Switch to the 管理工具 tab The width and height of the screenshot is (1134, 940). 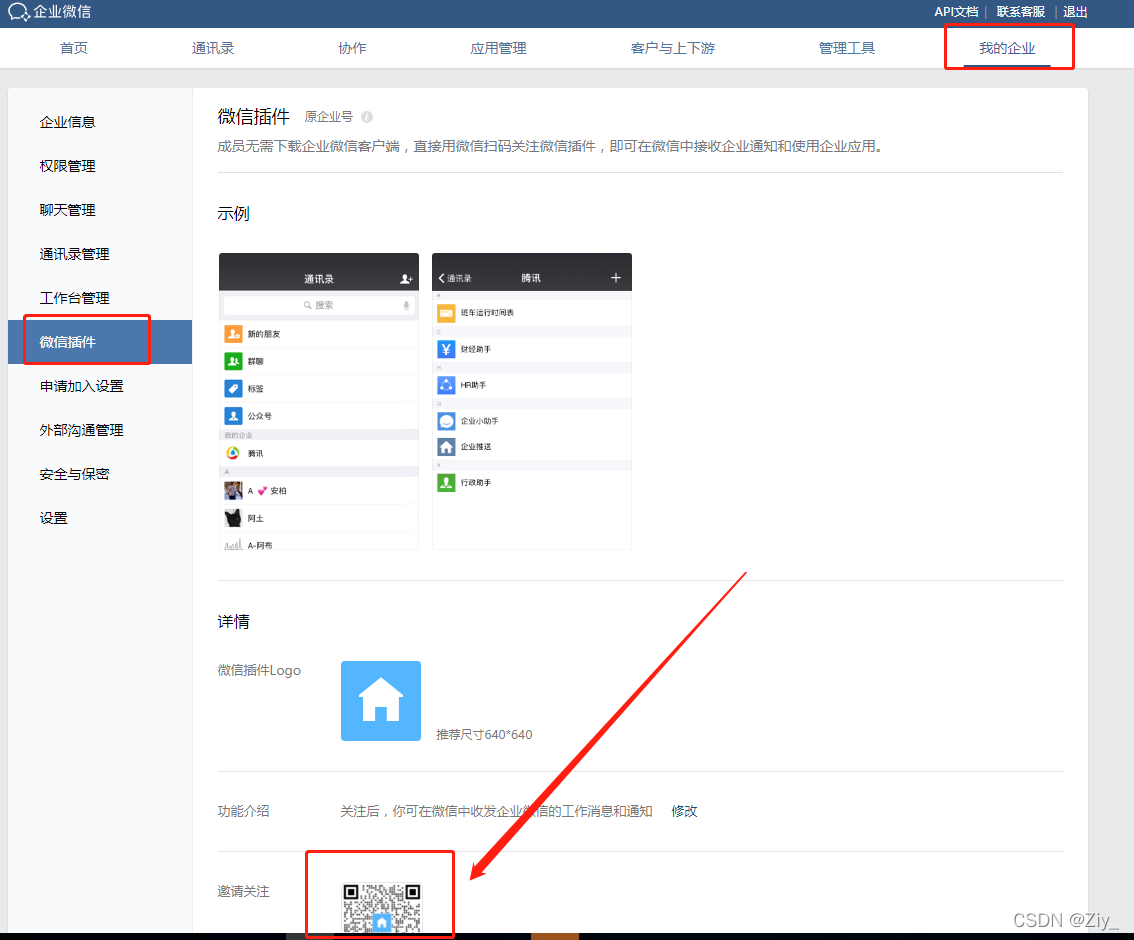pyautogui.click(x=847, y=48)
